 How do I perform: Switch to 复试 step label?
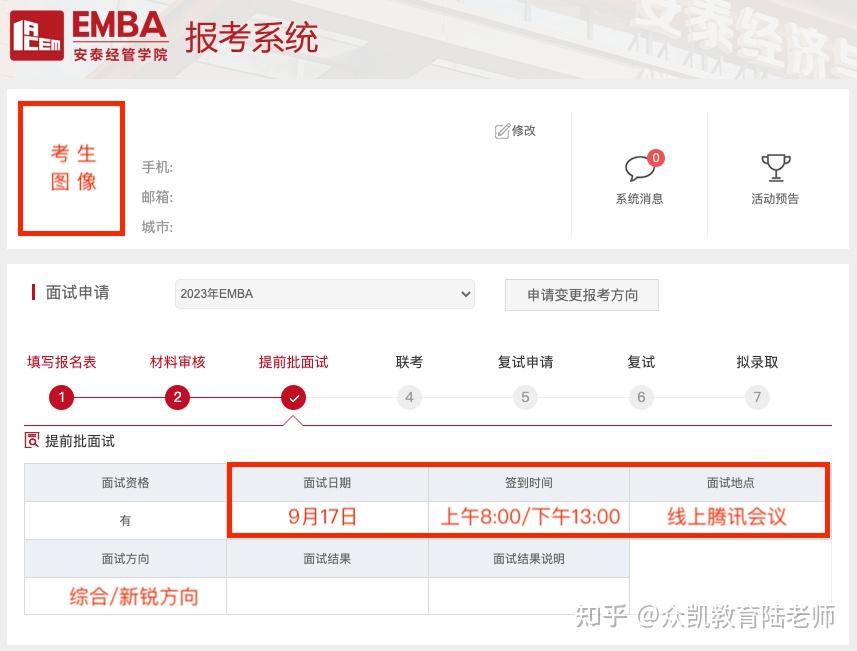641,362
